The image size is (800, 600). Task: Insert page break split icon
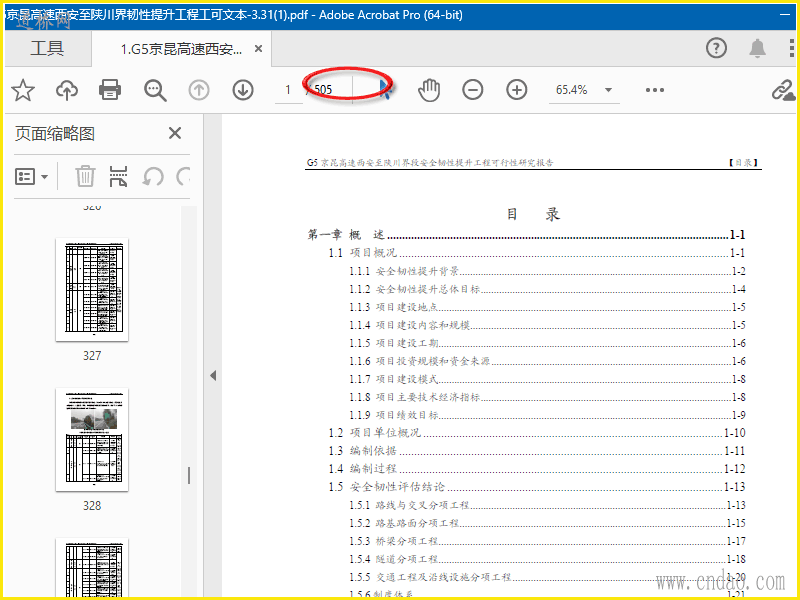[118, 177]
